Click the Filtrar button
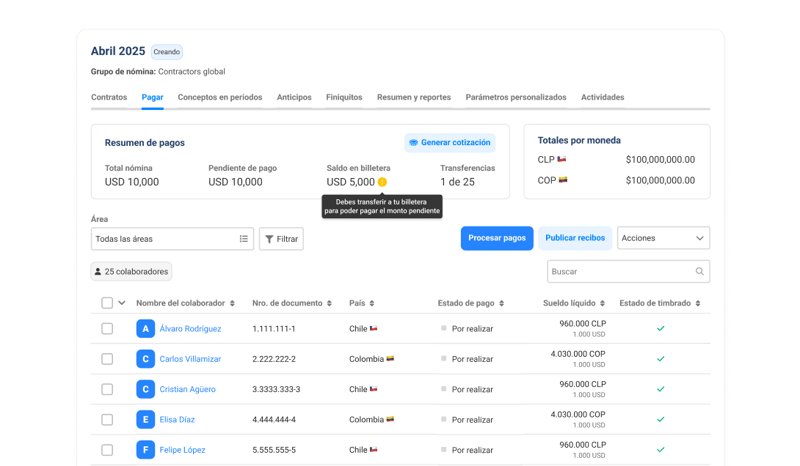The width and height of the screenshot is (800, 466). click(281, 239)
